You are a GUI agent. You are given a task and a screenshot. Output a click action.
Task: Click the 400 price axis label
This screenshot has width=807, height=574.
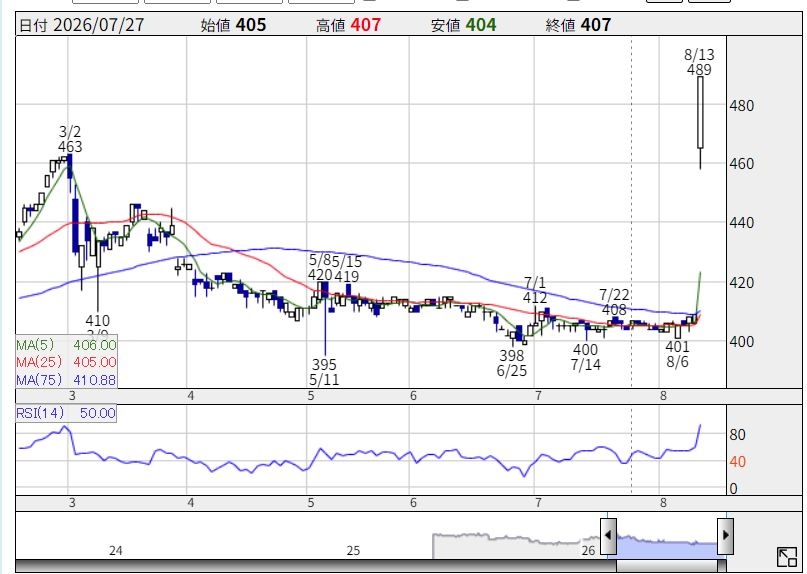tap(742, 341)
